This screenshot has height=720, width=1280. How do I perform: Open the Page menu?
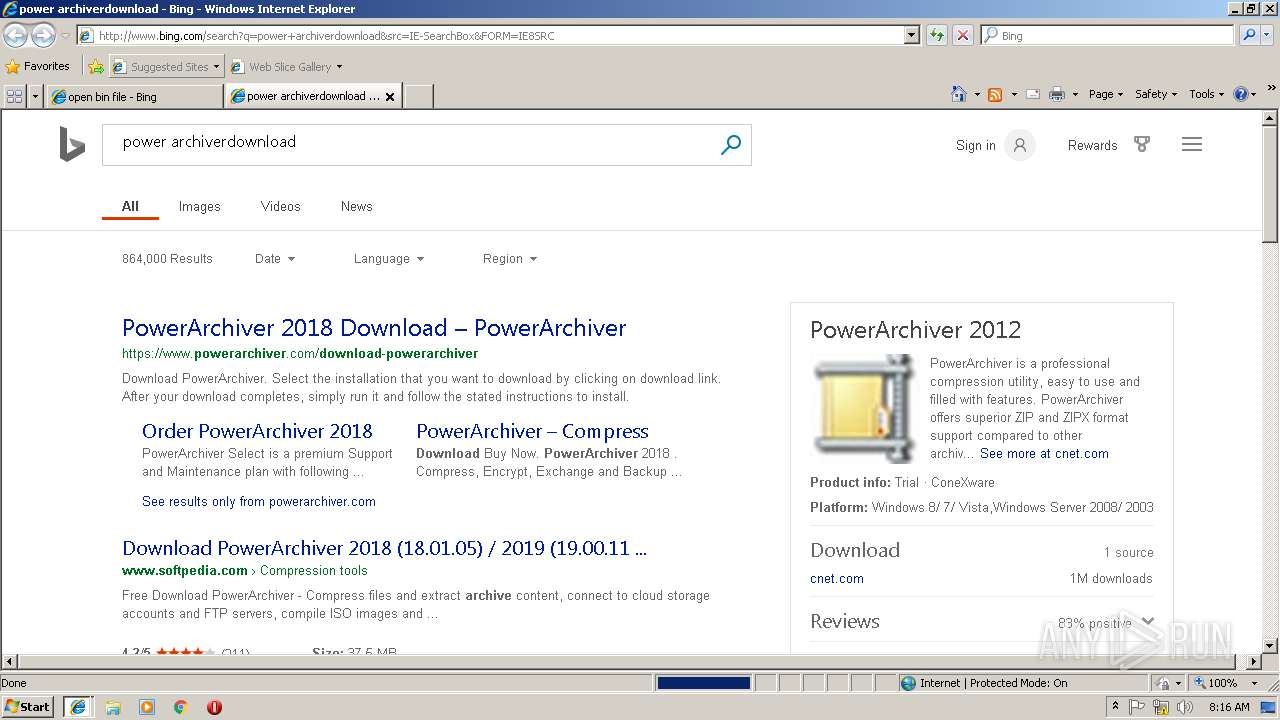[1106, 94]
